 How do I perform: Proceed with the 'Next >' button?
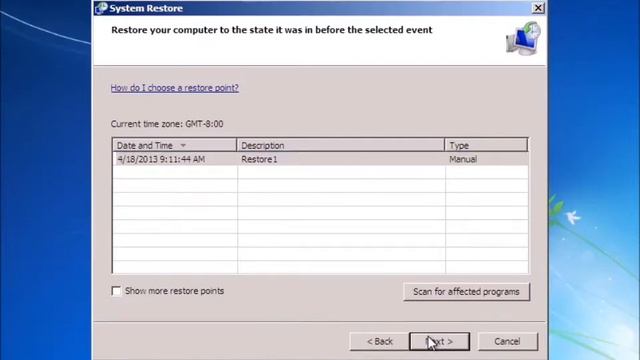click(440, 341)
